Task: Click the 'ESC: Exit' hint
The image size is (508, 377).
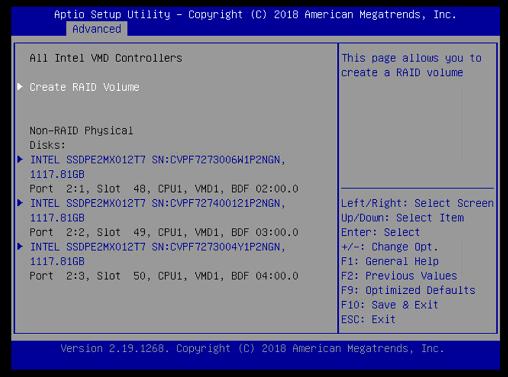Action: 368,319
